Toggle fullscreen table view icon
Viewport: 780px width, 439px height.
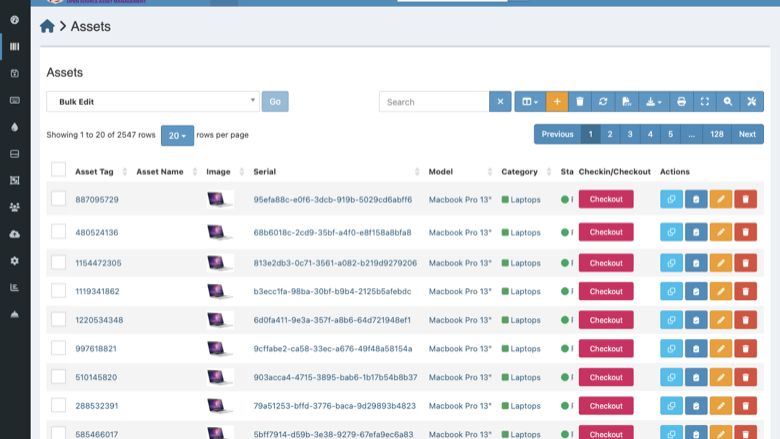click(704, 101)
